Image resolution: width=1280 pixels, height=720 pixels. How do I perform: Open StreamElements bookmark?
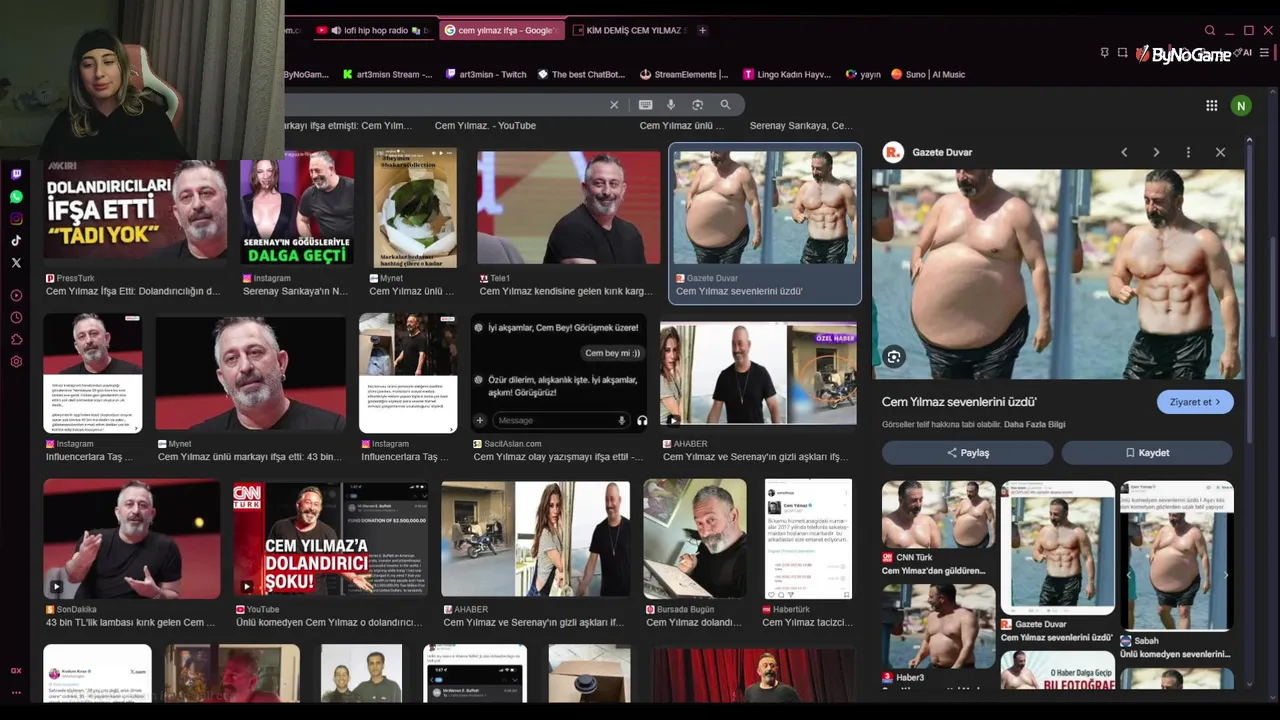(685, 74)
